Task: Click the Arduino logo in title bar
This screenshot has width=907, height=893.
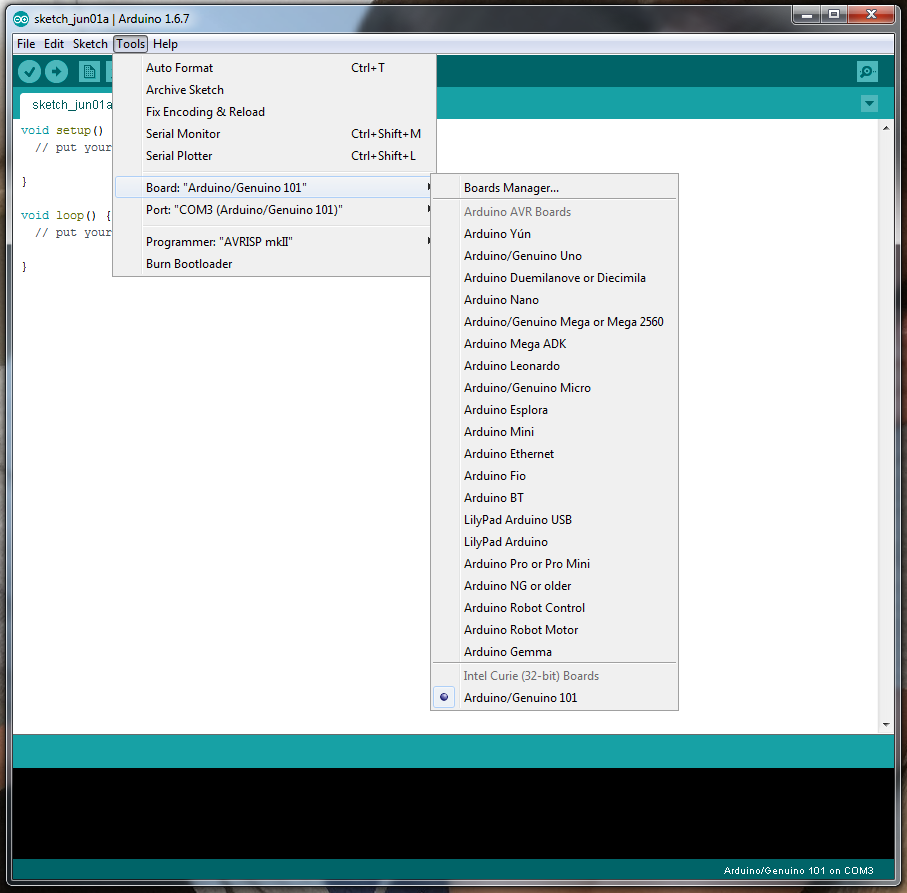Action: pyautogui.click(x=21, y=19)
